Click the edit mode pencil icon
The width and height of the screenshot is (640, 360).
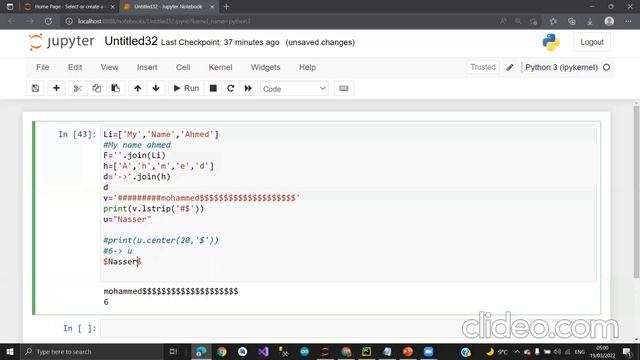coord(510,67)
